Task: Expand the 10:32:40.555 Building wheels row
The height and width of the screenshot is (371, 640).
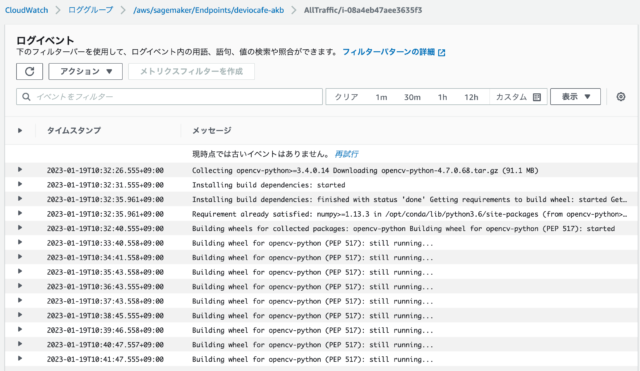Action: pyautogui.click(x=20, y=228)
